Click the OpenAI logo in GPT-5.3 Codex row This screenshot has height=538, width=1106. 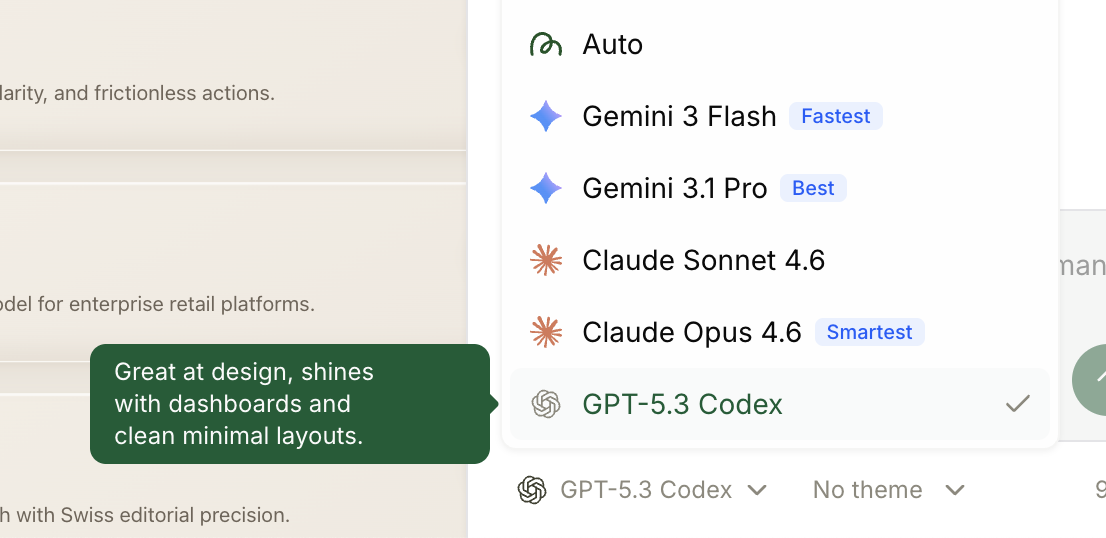(546, 404)
